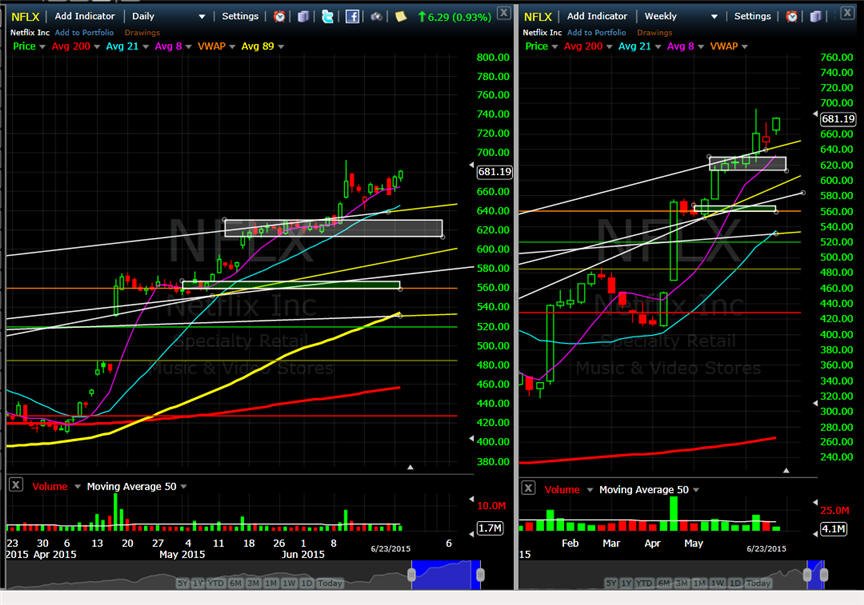Close the Daily chart panel
This screenshot has width=864, height=605.
tap(504, 13)
